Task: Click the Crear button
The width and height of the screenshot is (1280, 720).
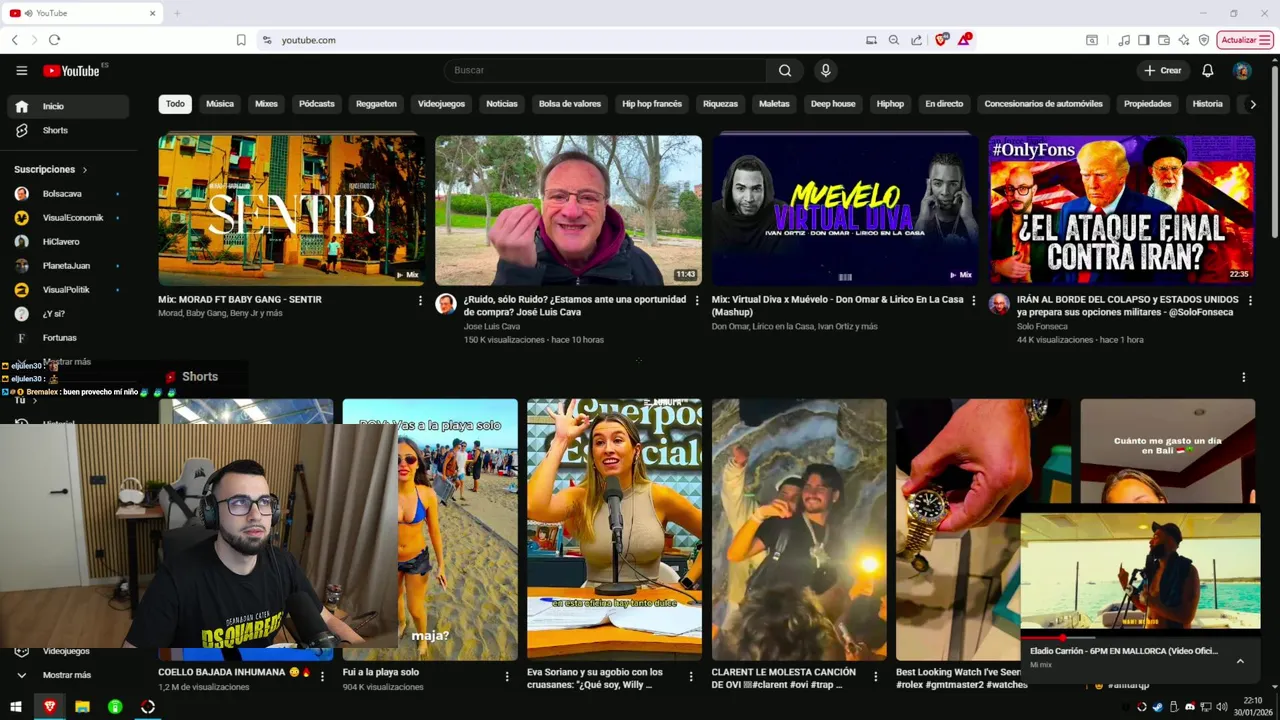Action: click(1163, 70)
